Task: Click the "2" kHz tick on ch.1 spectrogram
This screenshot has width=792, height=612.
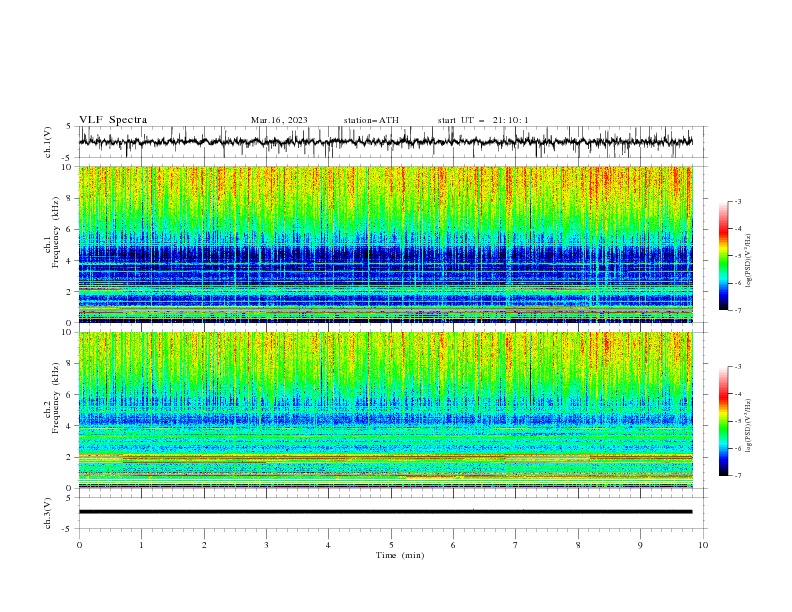Action: [x=69, y=292]
